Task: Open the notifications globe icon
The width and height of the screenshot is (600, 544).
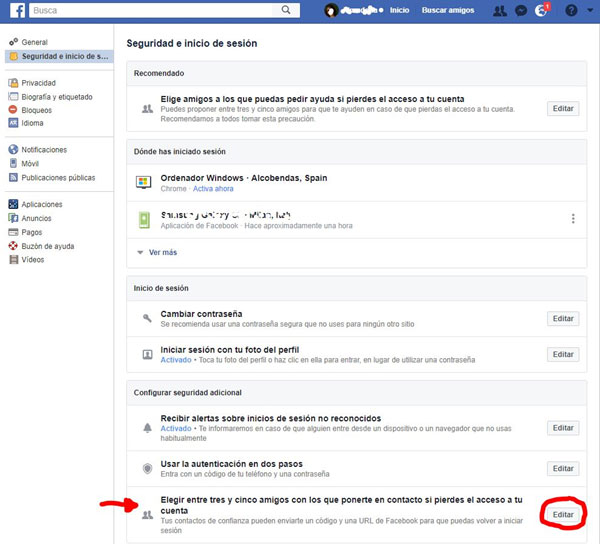Action: pos(541,10)
